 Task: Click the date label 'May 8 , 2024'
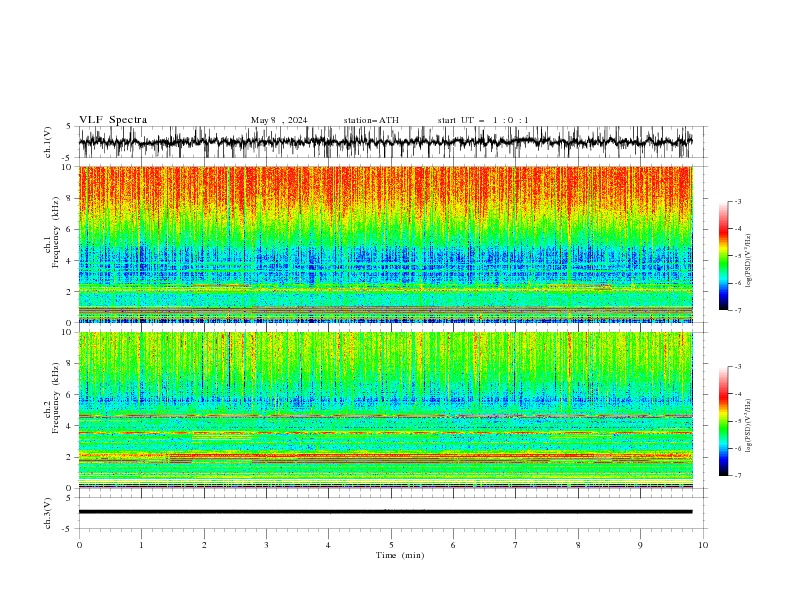(x=279, y=120)
